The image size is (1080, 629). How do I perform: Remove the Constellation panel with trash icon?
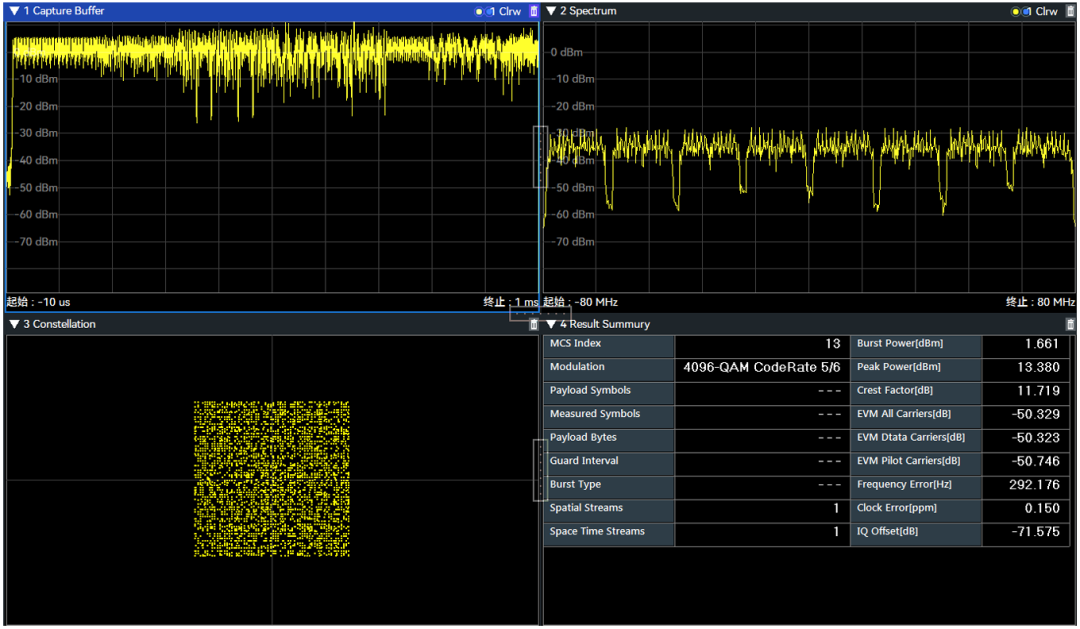[x=533, y=324]
